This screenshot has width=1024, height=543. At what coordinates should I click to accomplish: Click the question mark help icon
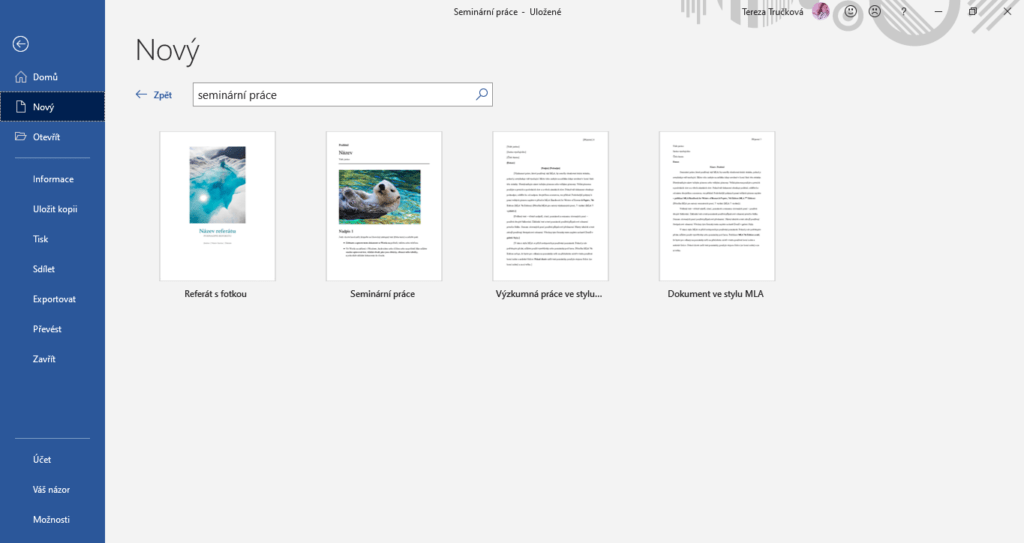pos(903,12)
